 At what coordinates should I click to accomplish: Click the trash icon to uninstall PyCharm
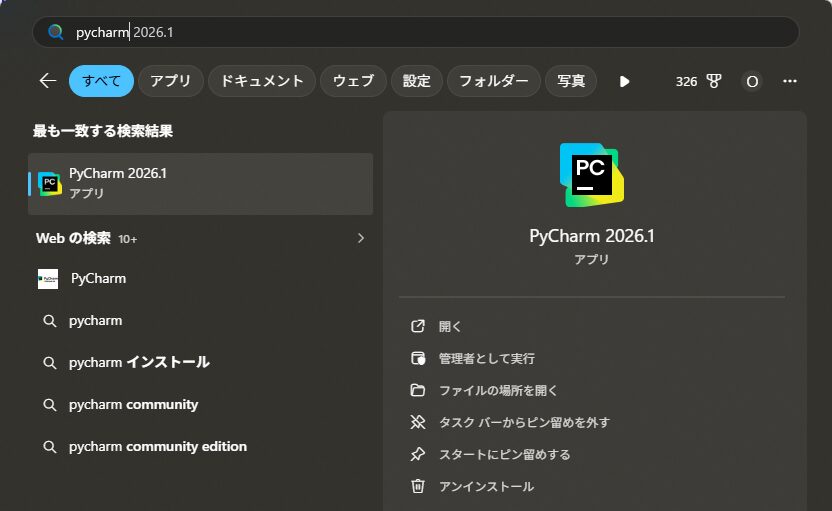[418, 486]
